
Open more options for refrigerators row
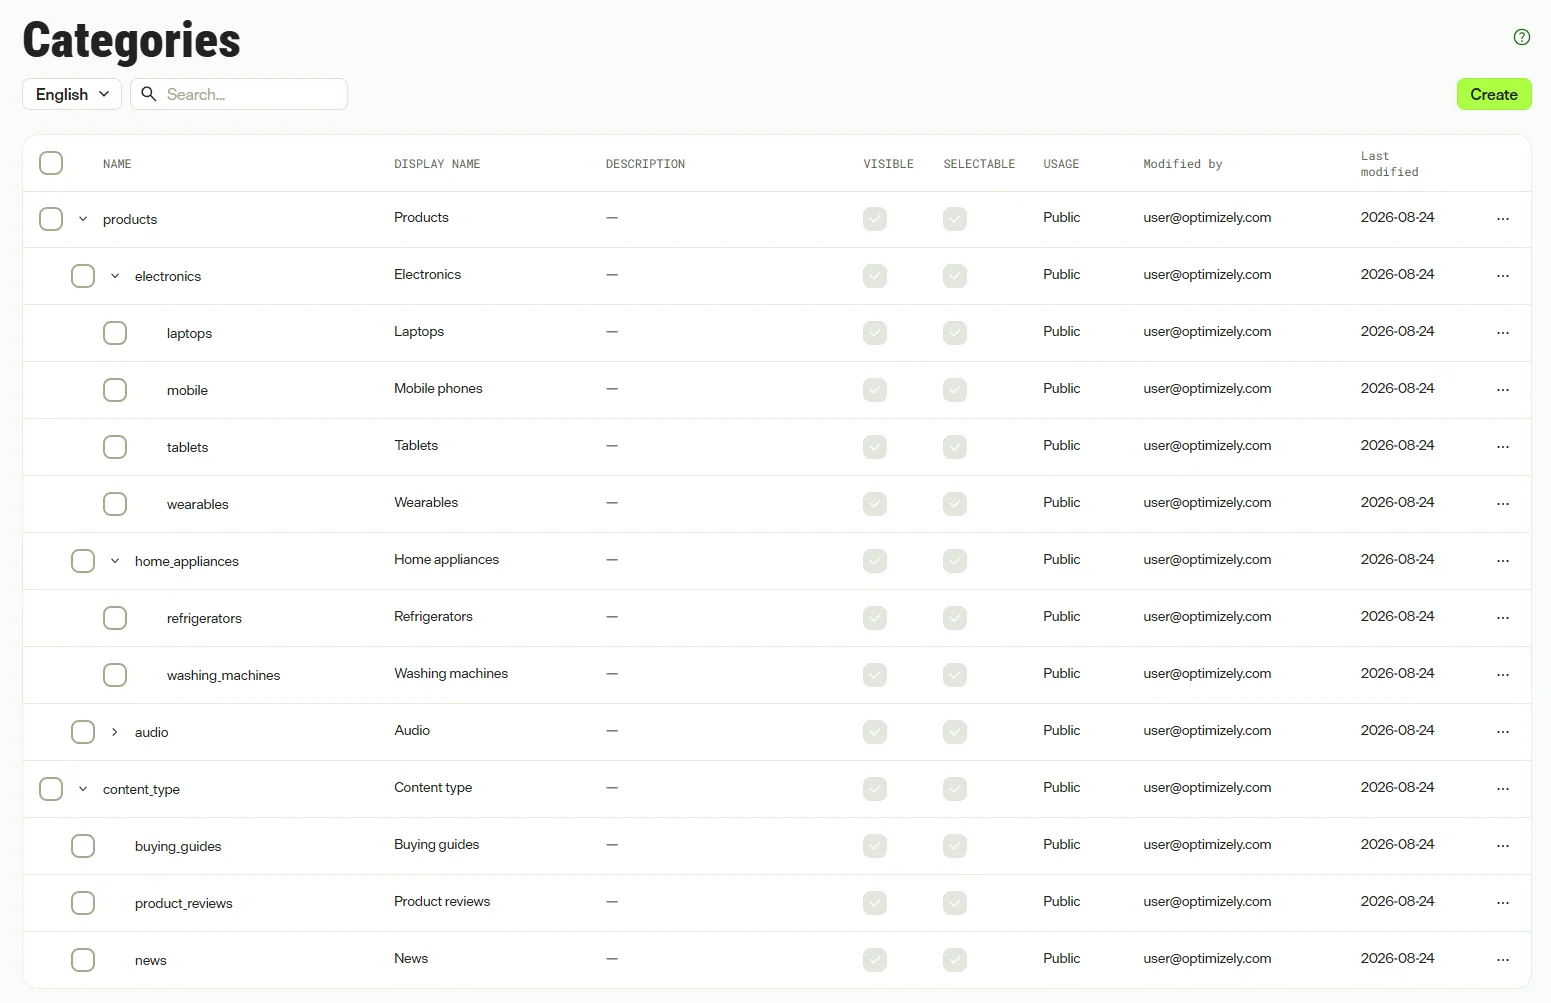[1503, 618]
